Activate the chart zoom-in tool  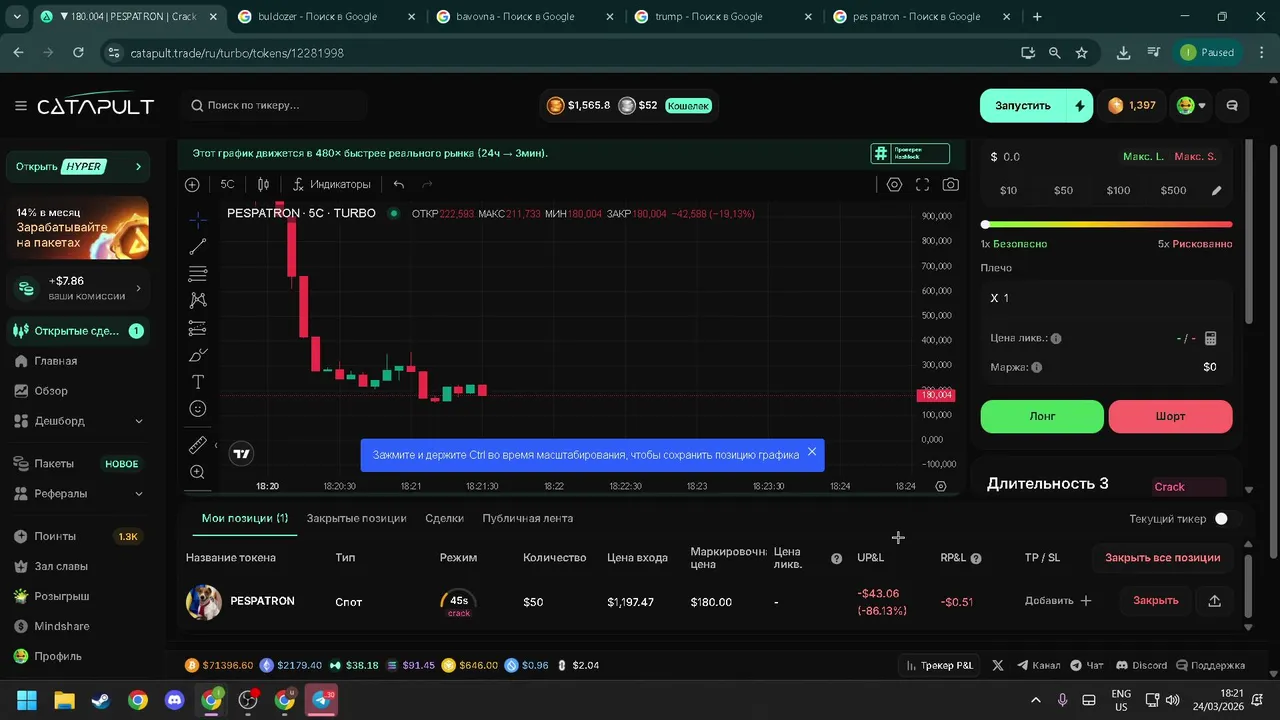(x=198, y=472)
